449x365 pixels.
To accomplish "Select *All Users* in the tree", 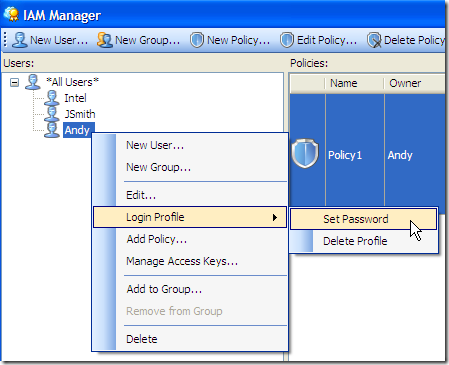I will click(x=72, y=82).
